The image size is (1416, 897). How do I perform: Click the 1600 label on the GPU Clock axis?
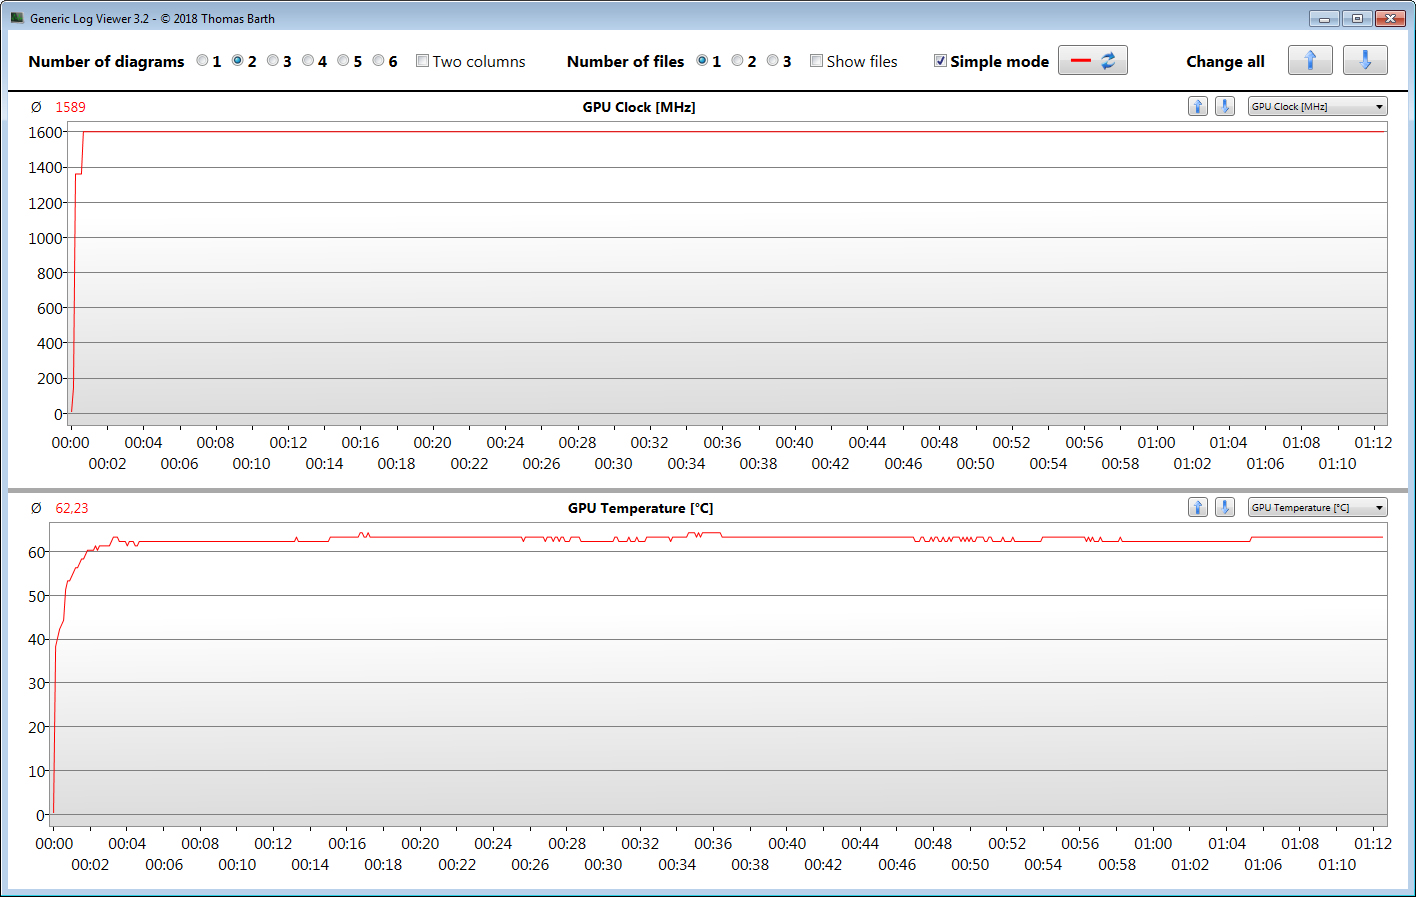46,132
